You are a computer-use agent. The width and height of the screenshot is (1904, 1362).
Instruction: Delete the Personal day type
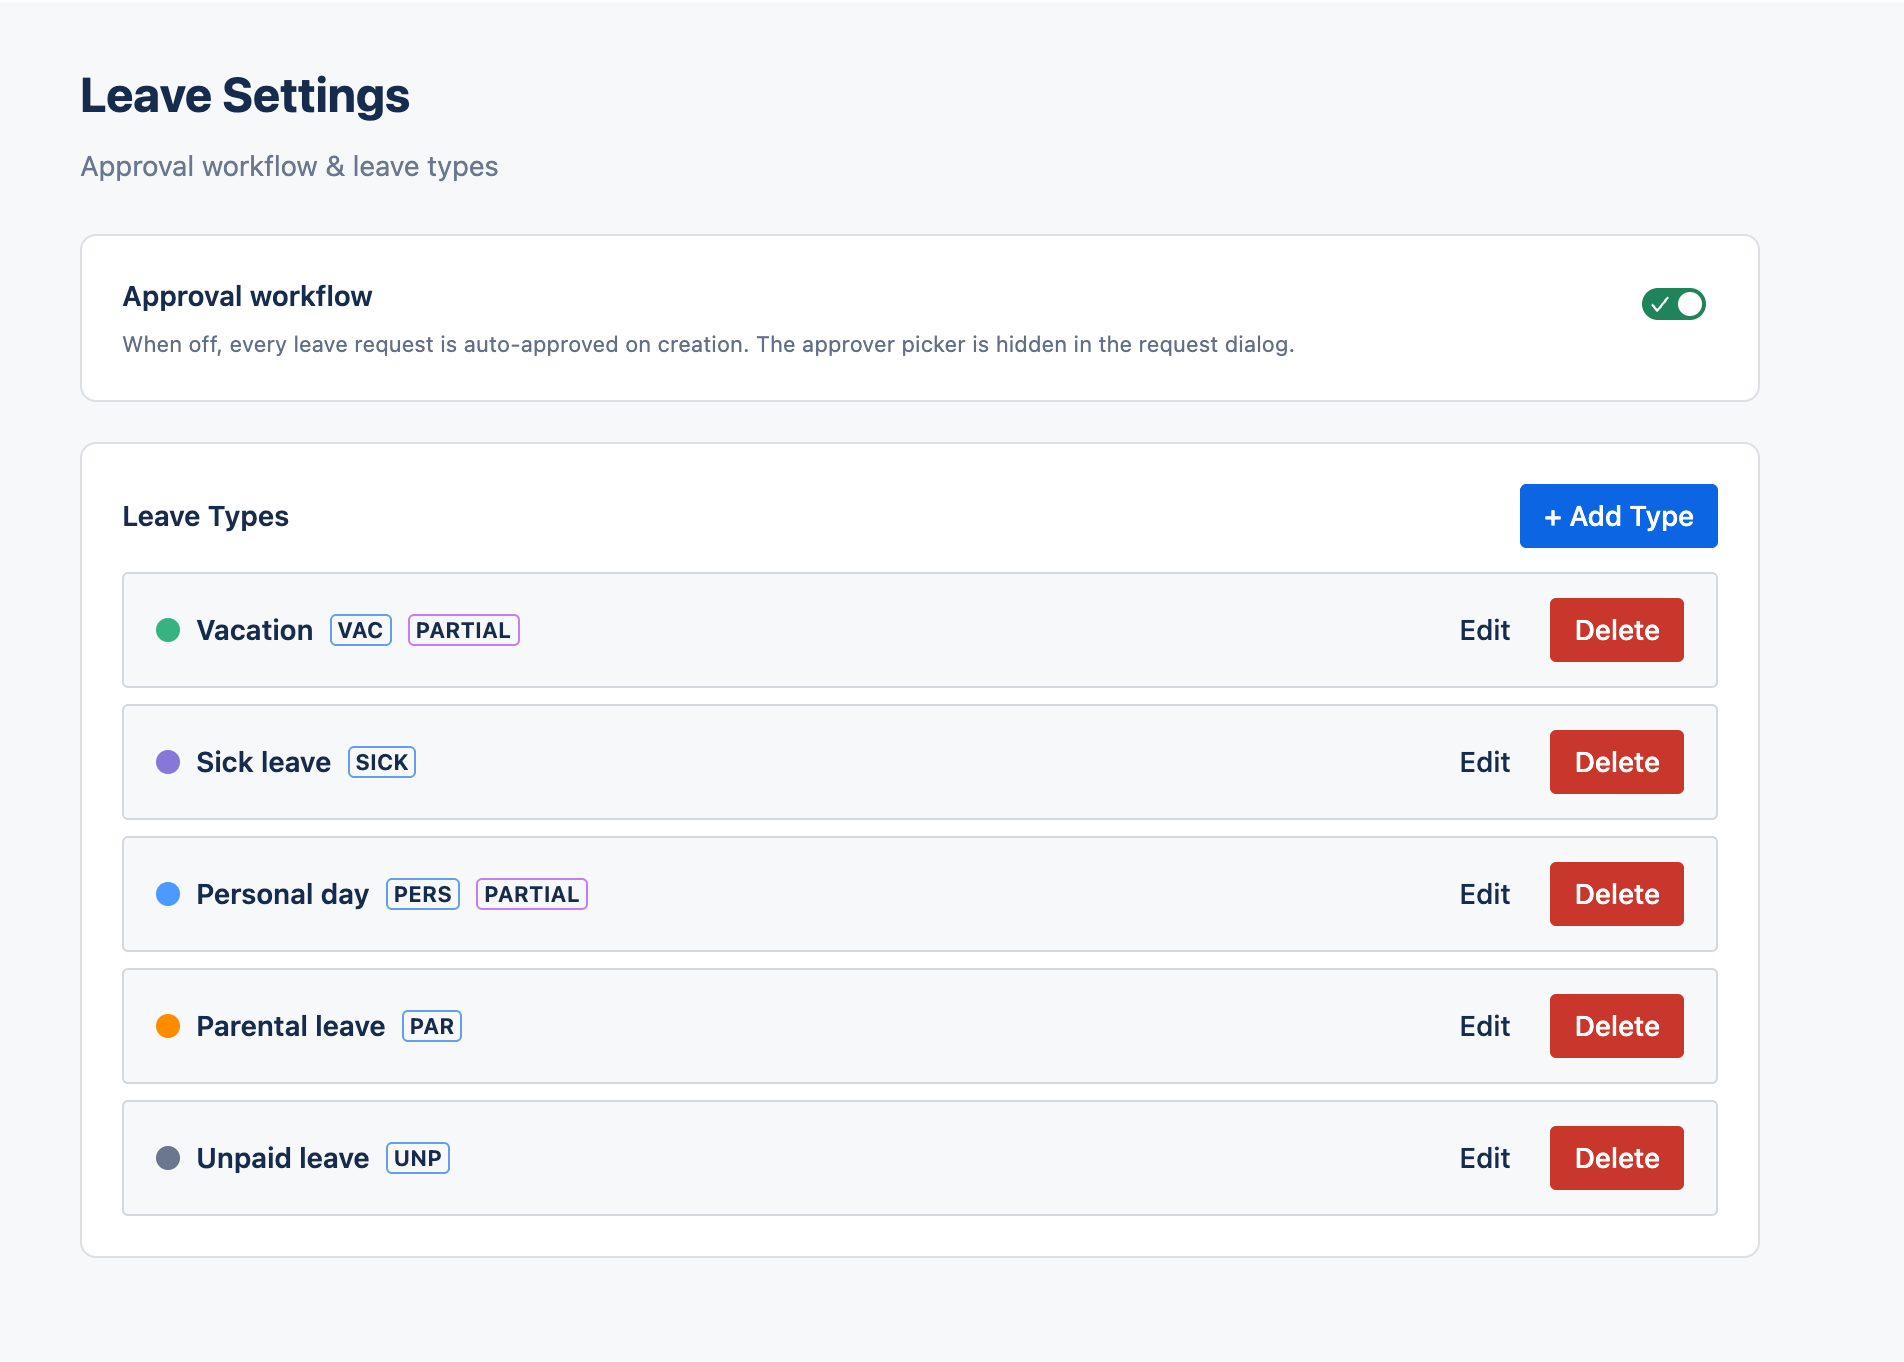coord(1616,894)
